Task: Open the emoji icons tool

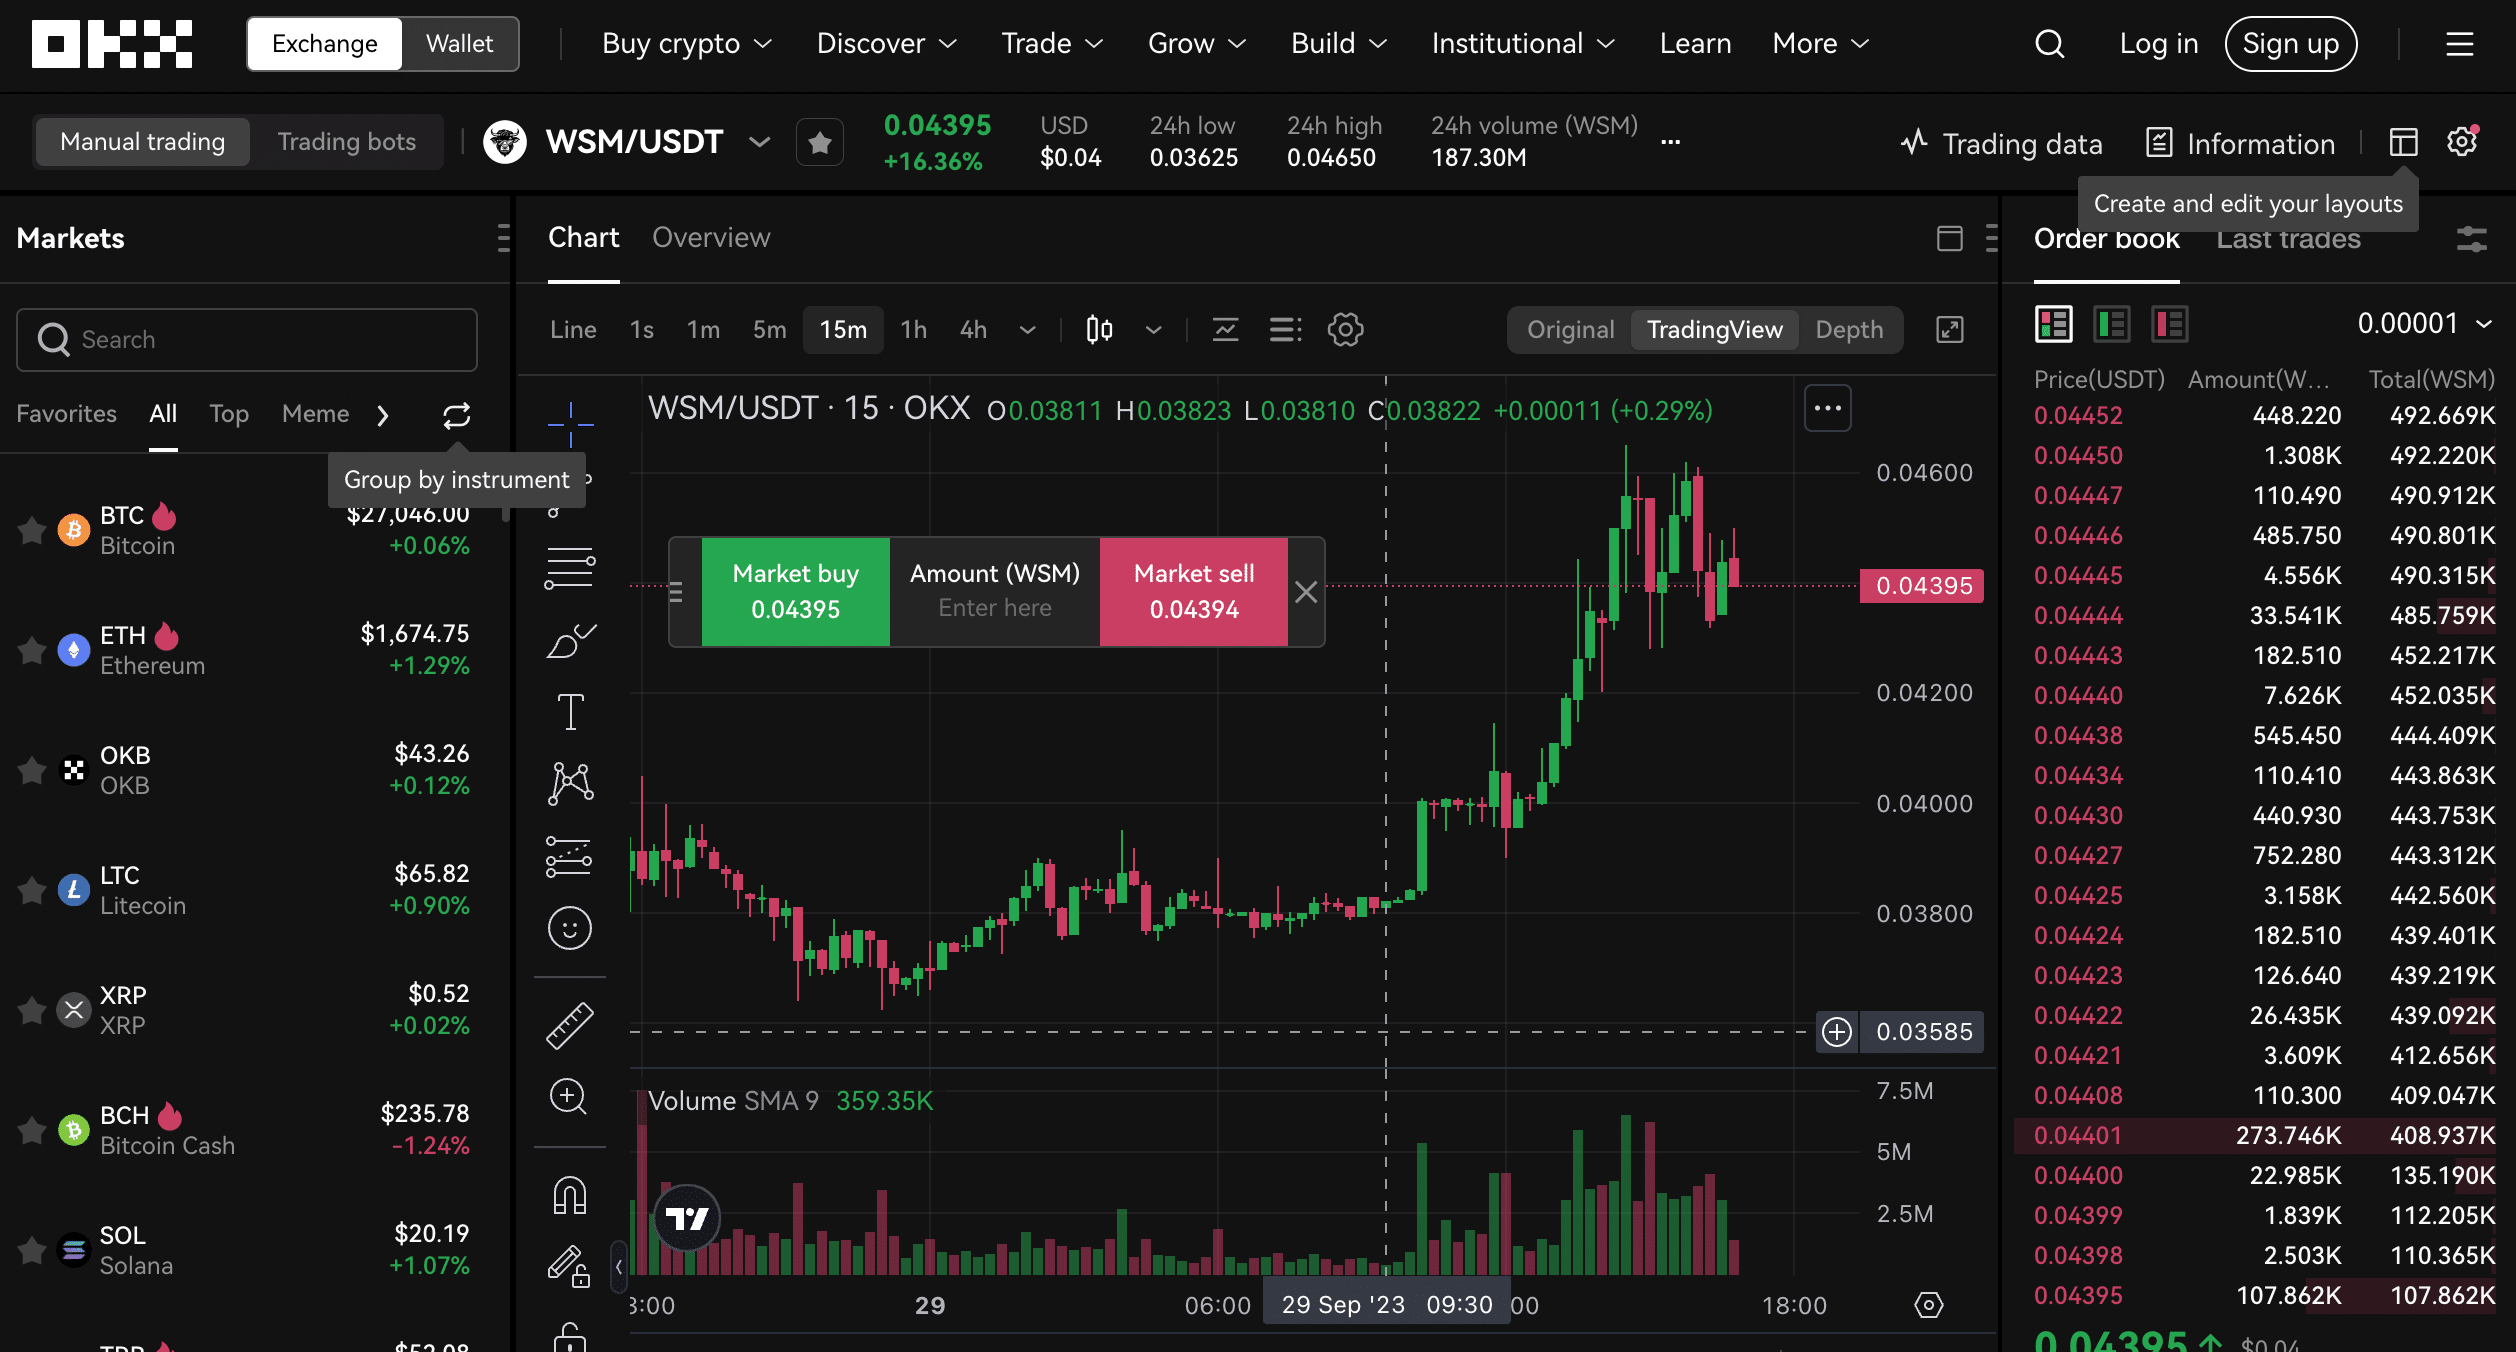Action: [x=570, y=929]
